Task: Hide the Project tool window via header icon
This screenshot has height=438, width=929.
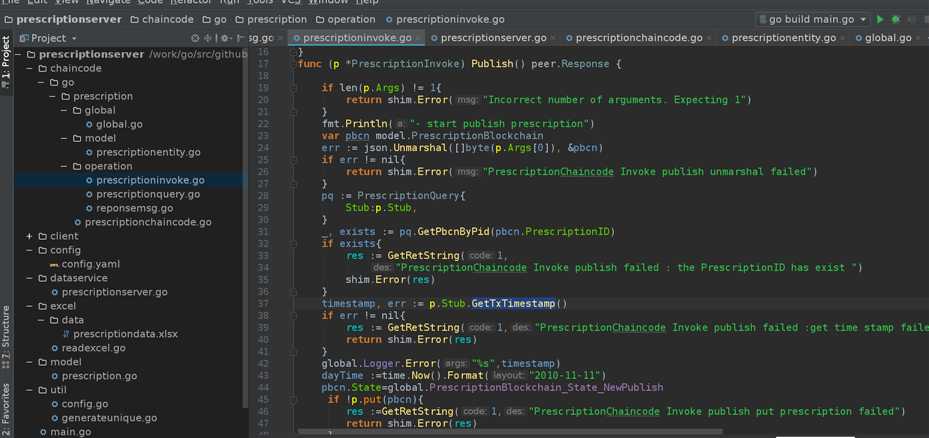Action: tap(241, 38)
